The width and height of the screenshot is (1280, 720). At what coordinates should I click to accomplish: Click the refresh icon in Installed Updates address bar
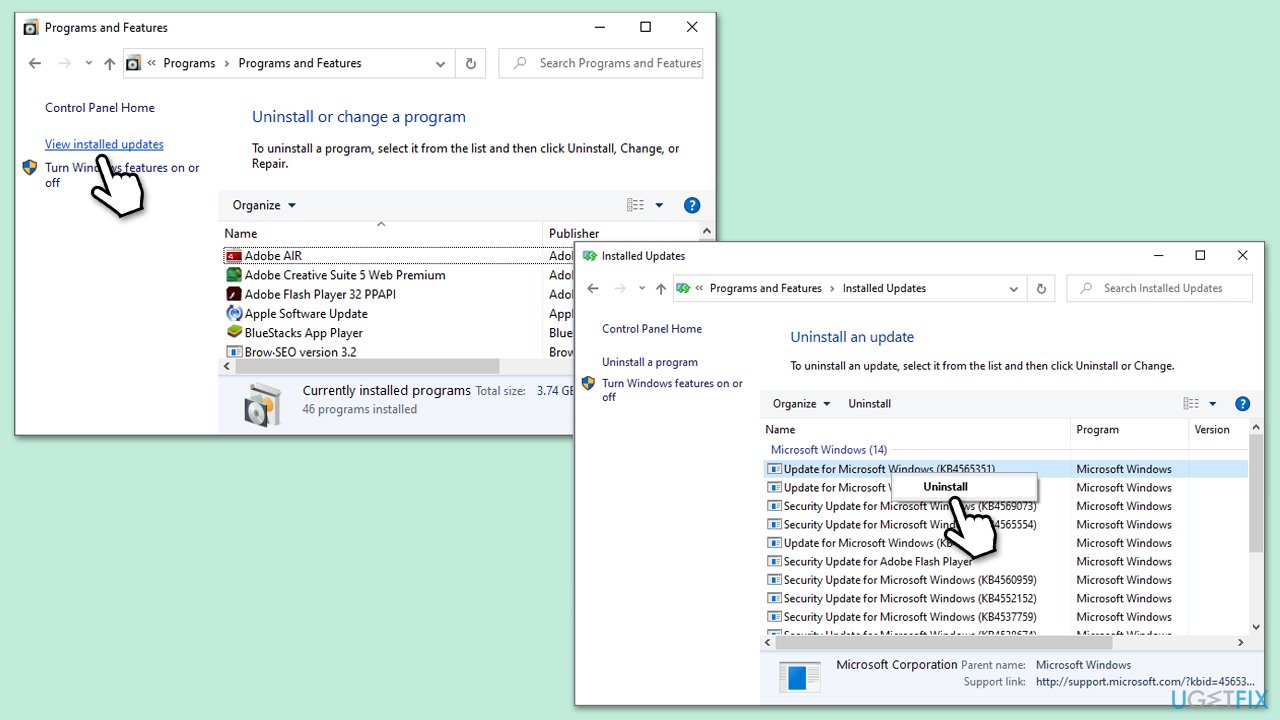click(1040, 288)
